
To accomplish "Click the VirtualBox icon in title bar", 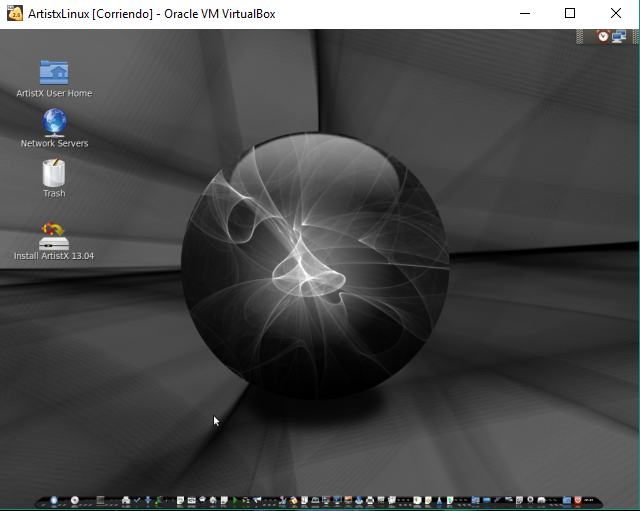I will point(14,14).
